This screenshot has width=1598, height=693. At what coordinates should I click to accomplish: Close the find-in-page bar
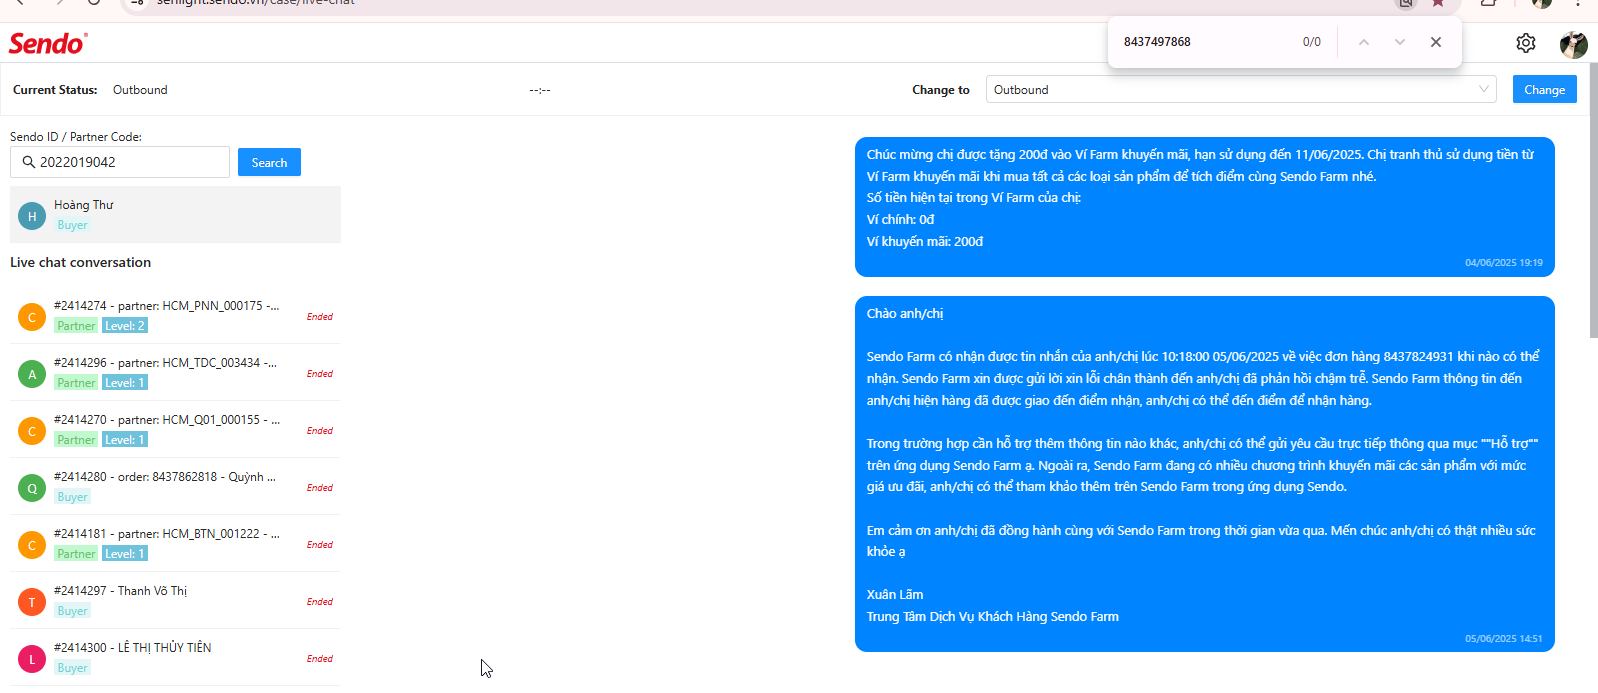(1435, 42)
